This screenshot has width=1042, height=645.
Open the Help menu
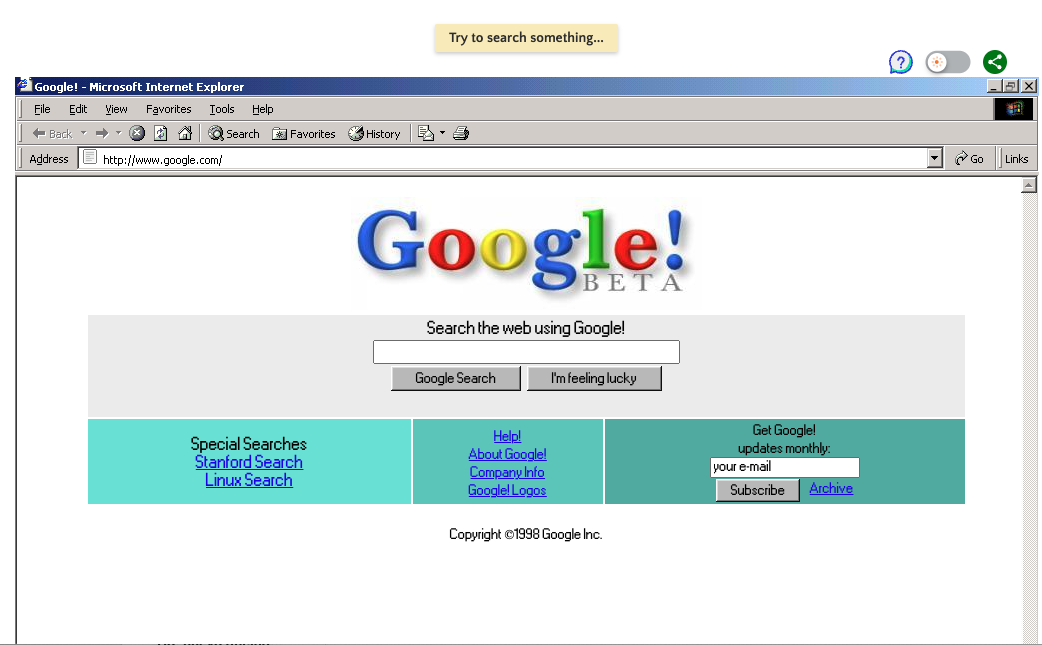coord(262,109)
